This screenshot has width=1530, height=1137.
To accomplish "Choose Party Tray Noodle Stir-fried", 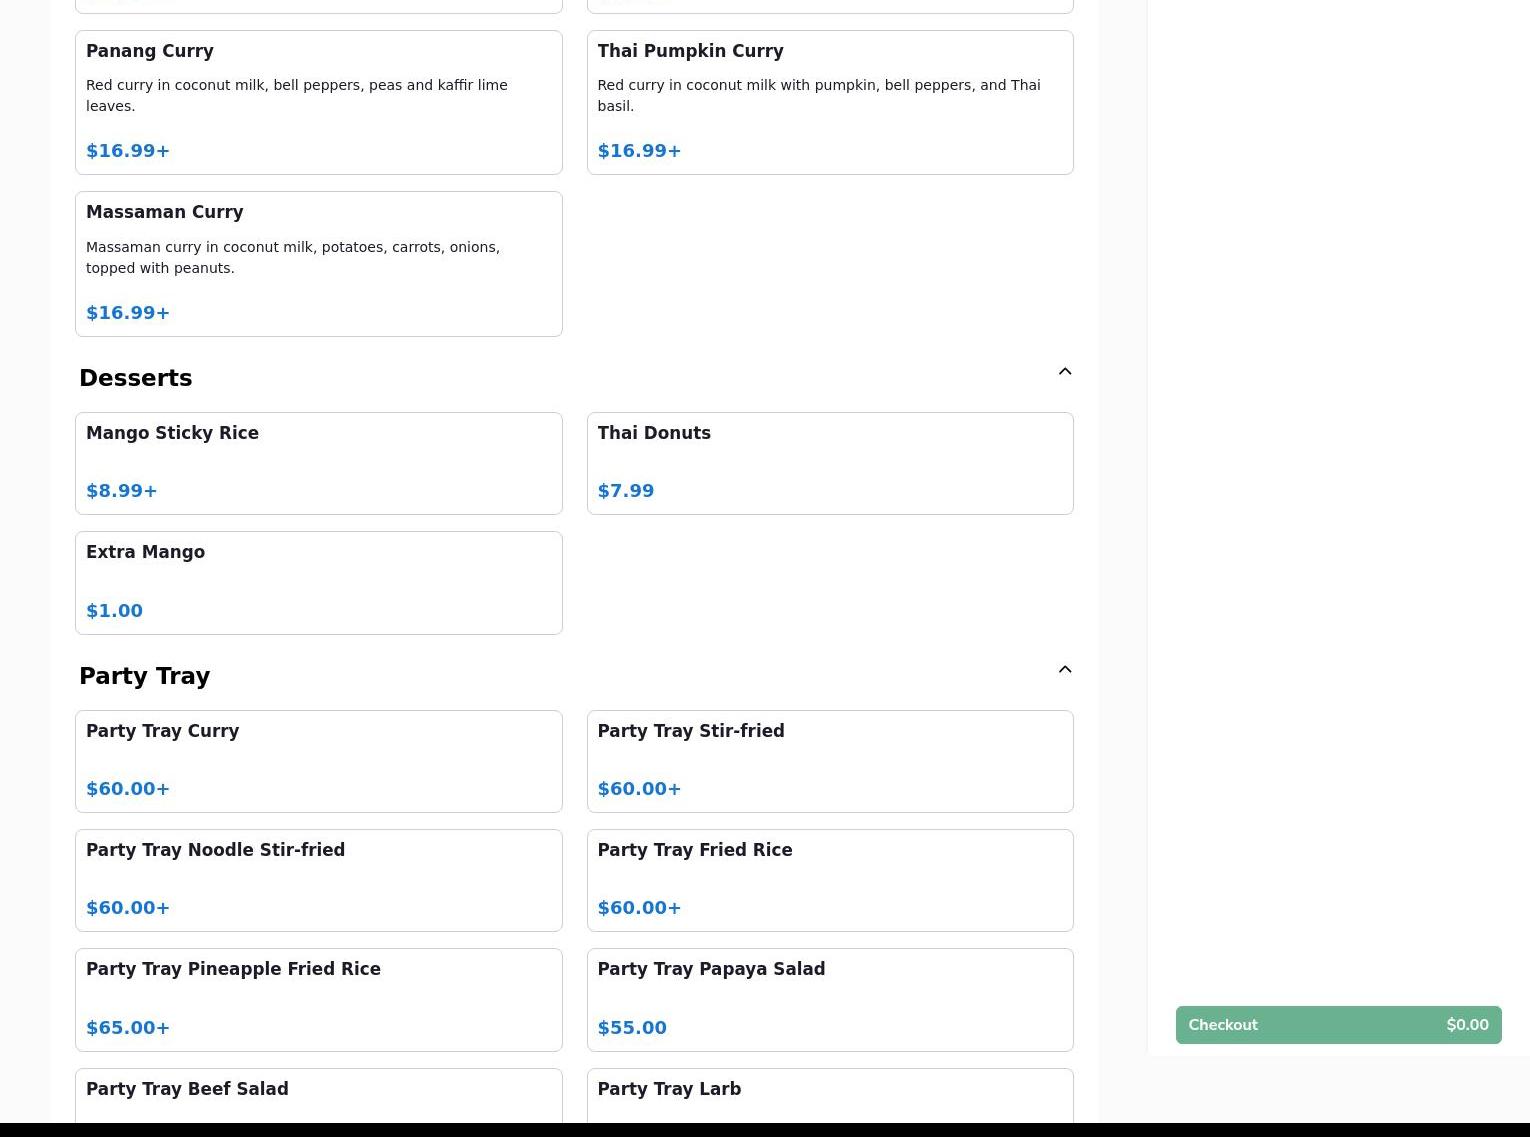I will (x=318, y=880).
